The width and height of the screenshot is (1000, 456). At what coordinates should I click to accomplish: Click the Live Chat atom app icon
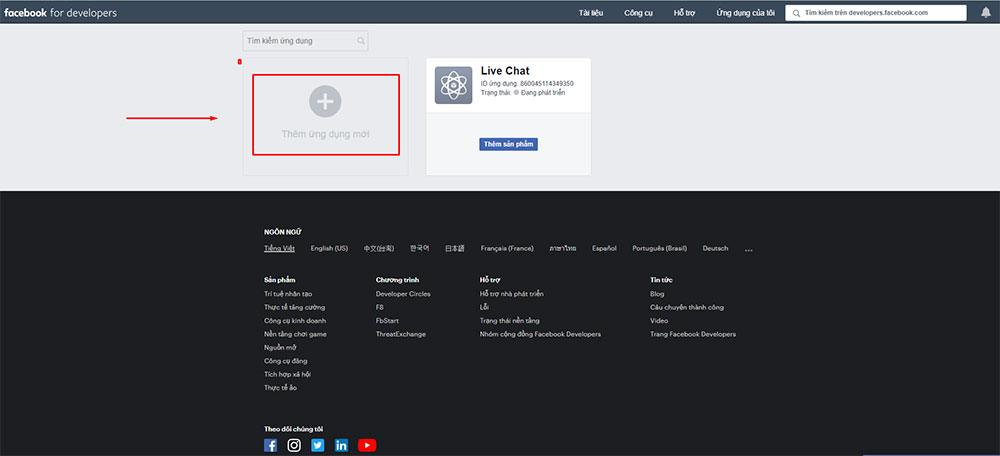point(453,85)
